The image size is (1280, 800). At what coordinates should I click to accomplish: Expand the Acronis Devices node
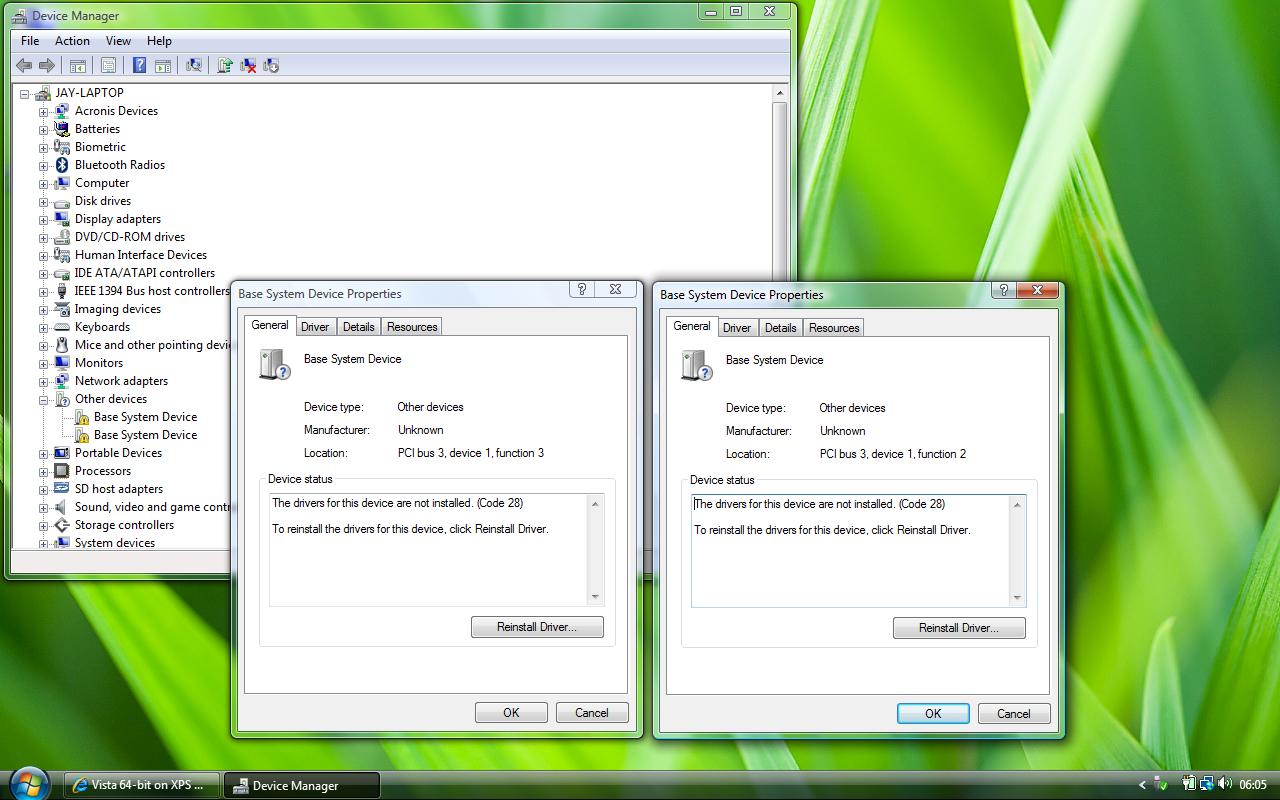click(x=44, y=111)
